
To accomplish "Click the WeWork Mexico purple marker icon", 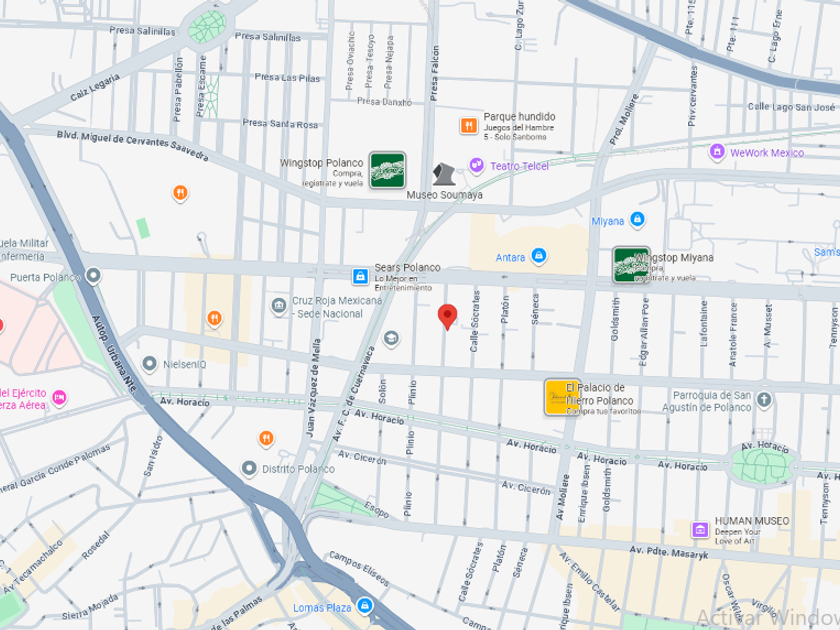I will tap(717, 152).
